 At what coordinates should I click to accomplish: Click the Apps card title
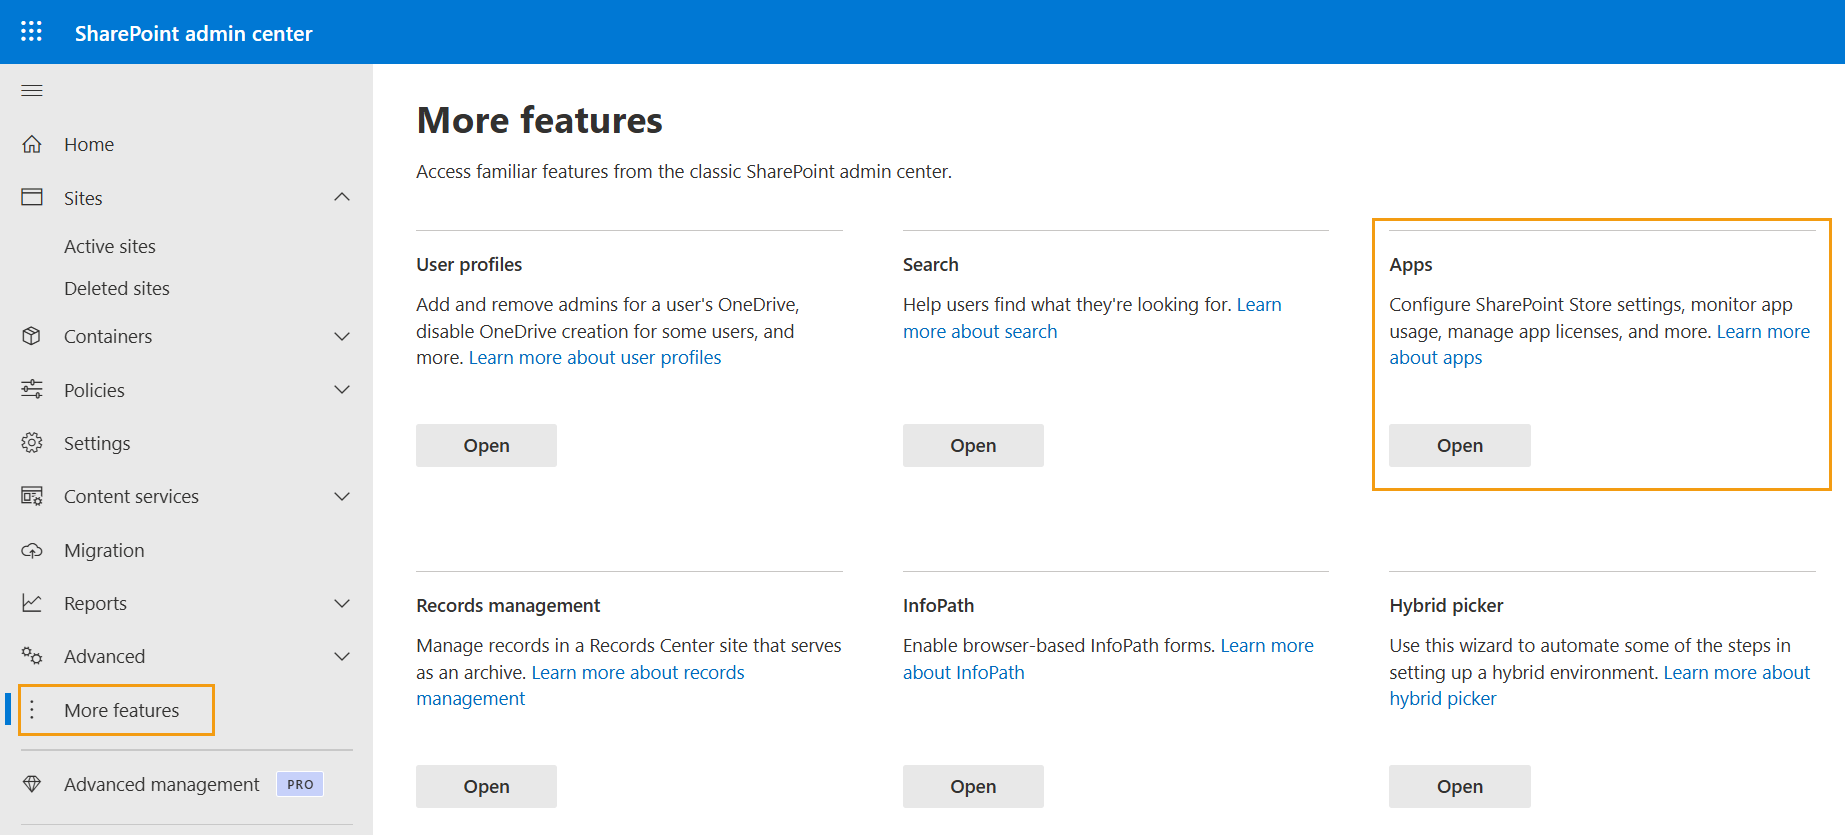1410,264
